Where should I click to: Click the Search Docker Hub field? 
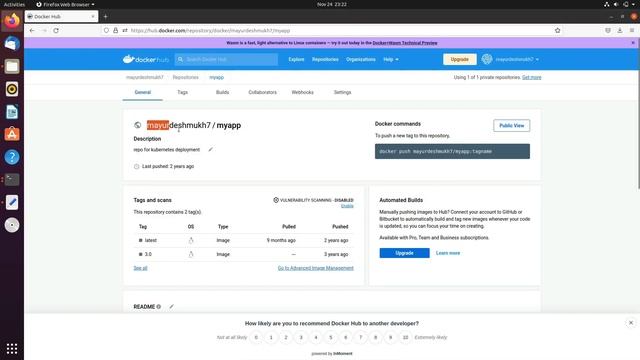point(226,60)
